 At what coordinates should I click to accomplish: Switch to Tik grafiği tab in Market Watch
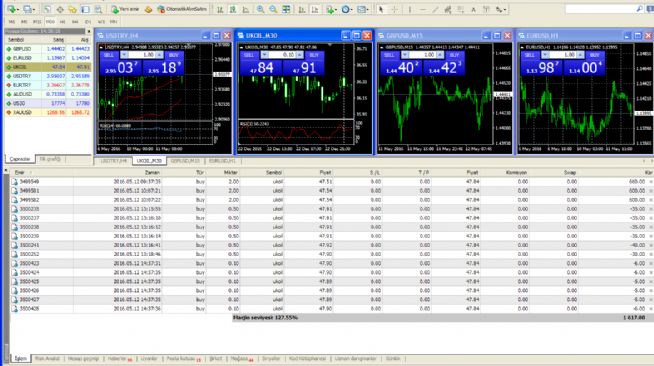(x=50, y=159)
